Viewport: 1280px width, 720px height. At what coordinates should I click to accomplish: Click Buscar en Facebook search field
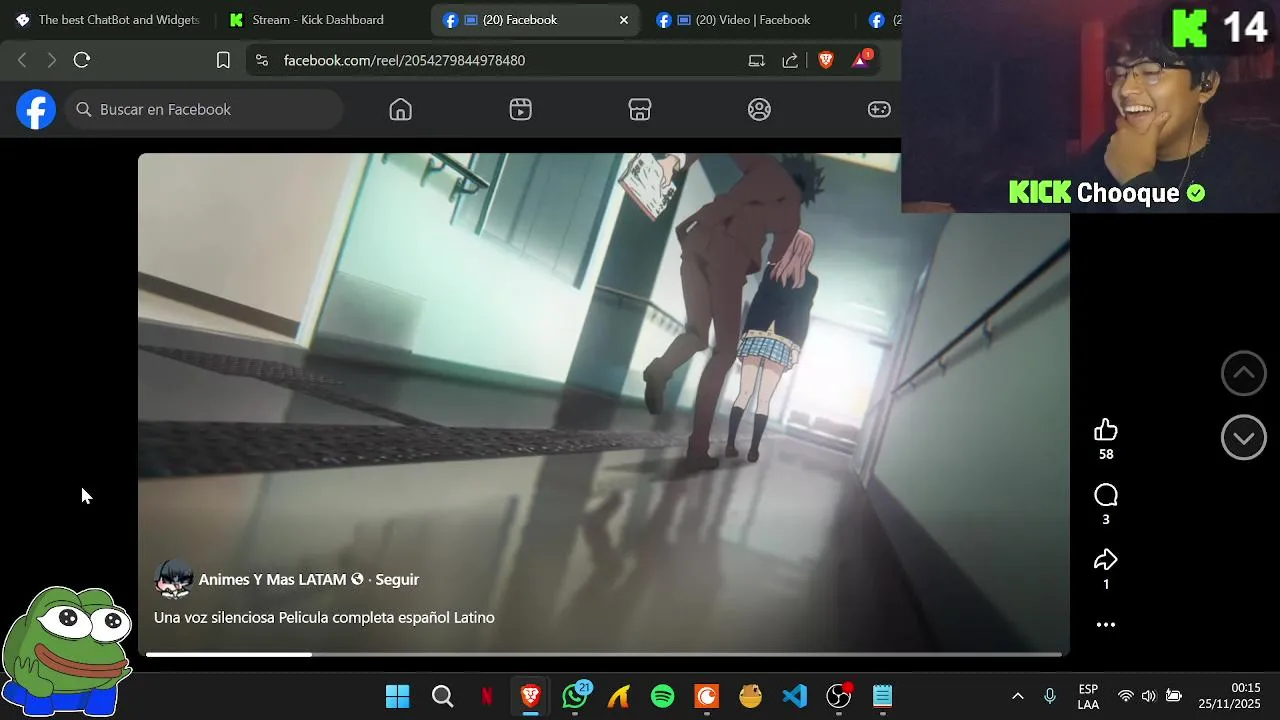pos(205,109)
